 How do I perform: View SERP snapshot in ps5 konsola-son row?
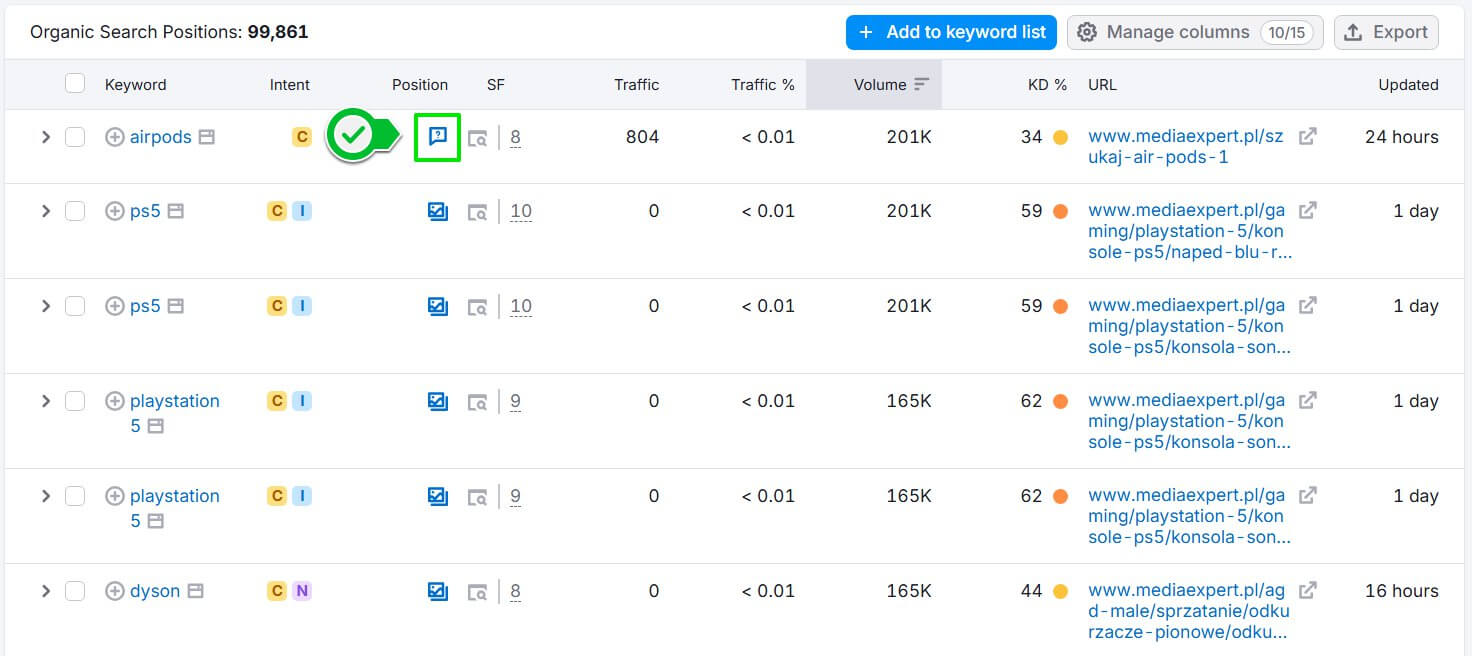[478, 307]
